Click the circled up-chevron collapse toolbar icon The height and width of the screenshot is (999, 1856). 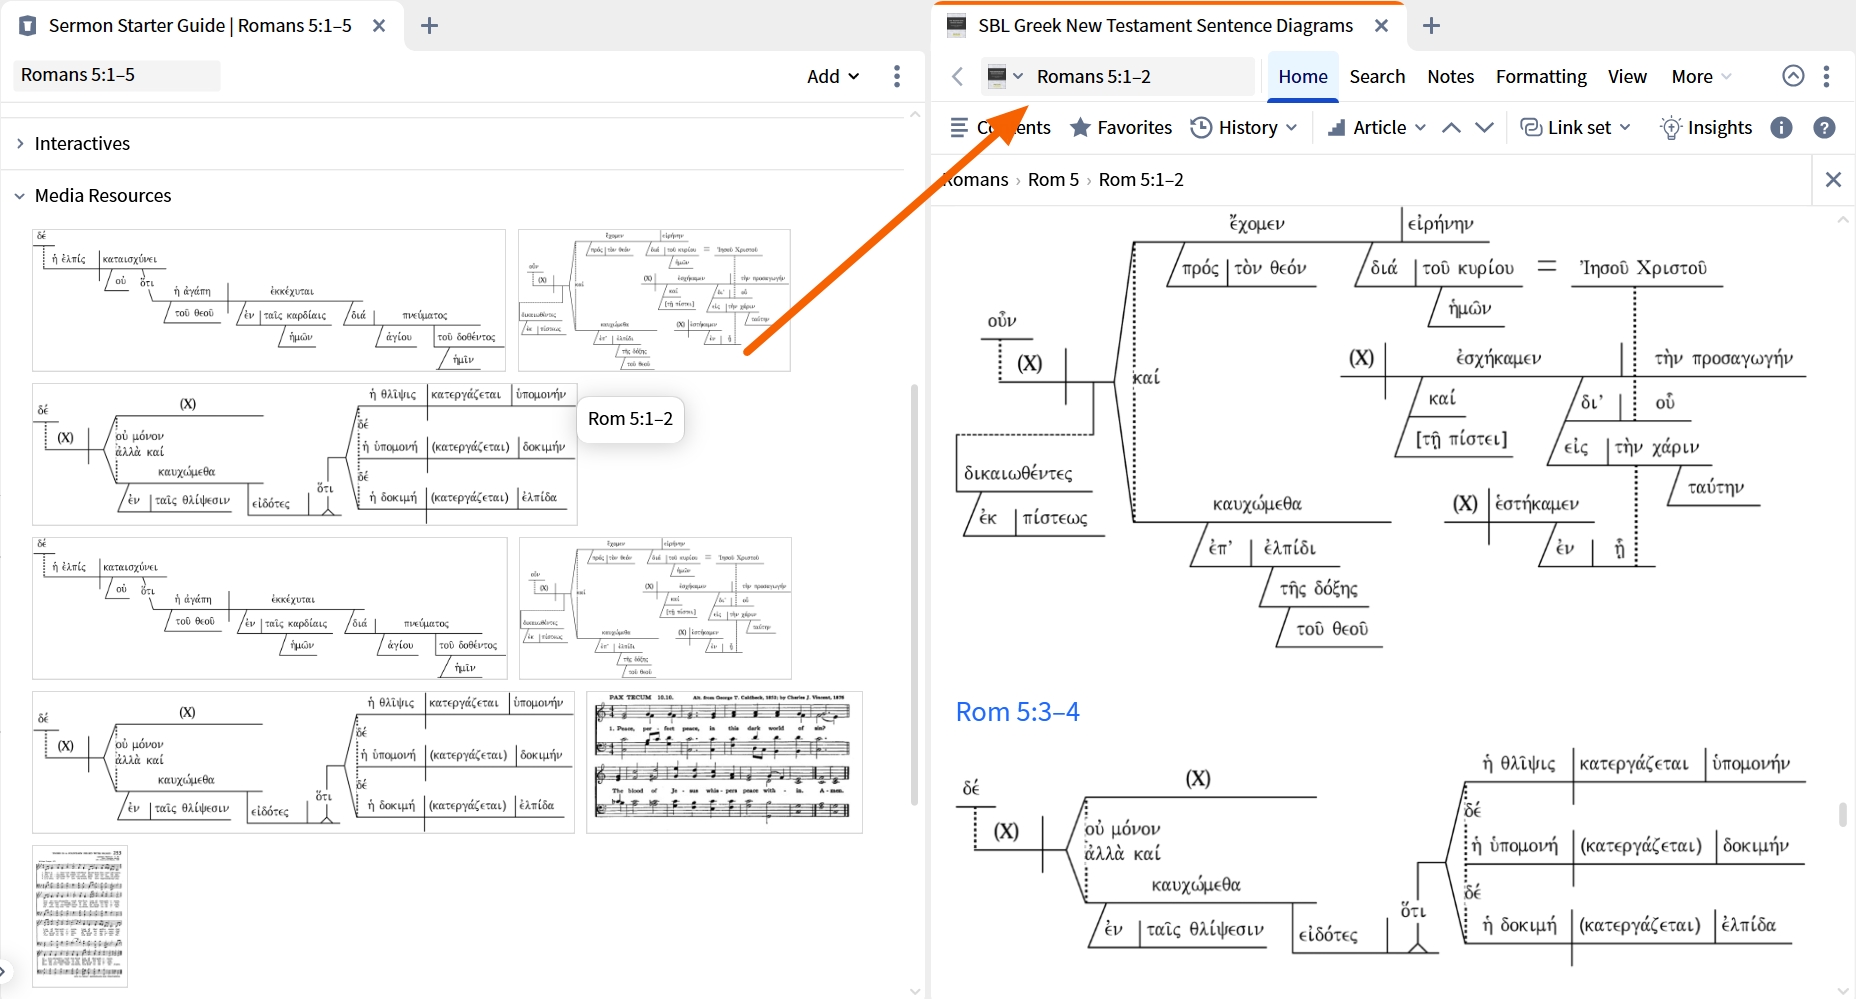[1793, 76]
